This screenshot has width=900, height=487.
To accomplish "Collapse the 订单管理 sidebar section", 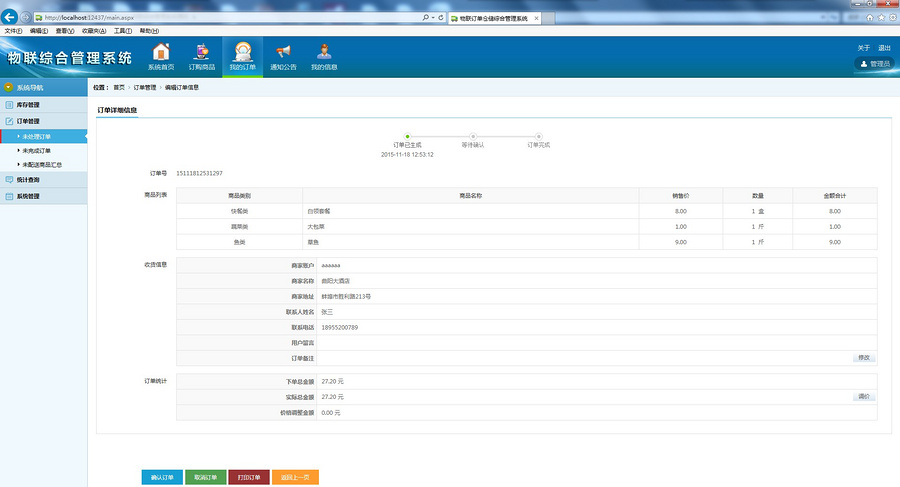I will point(28,120).
